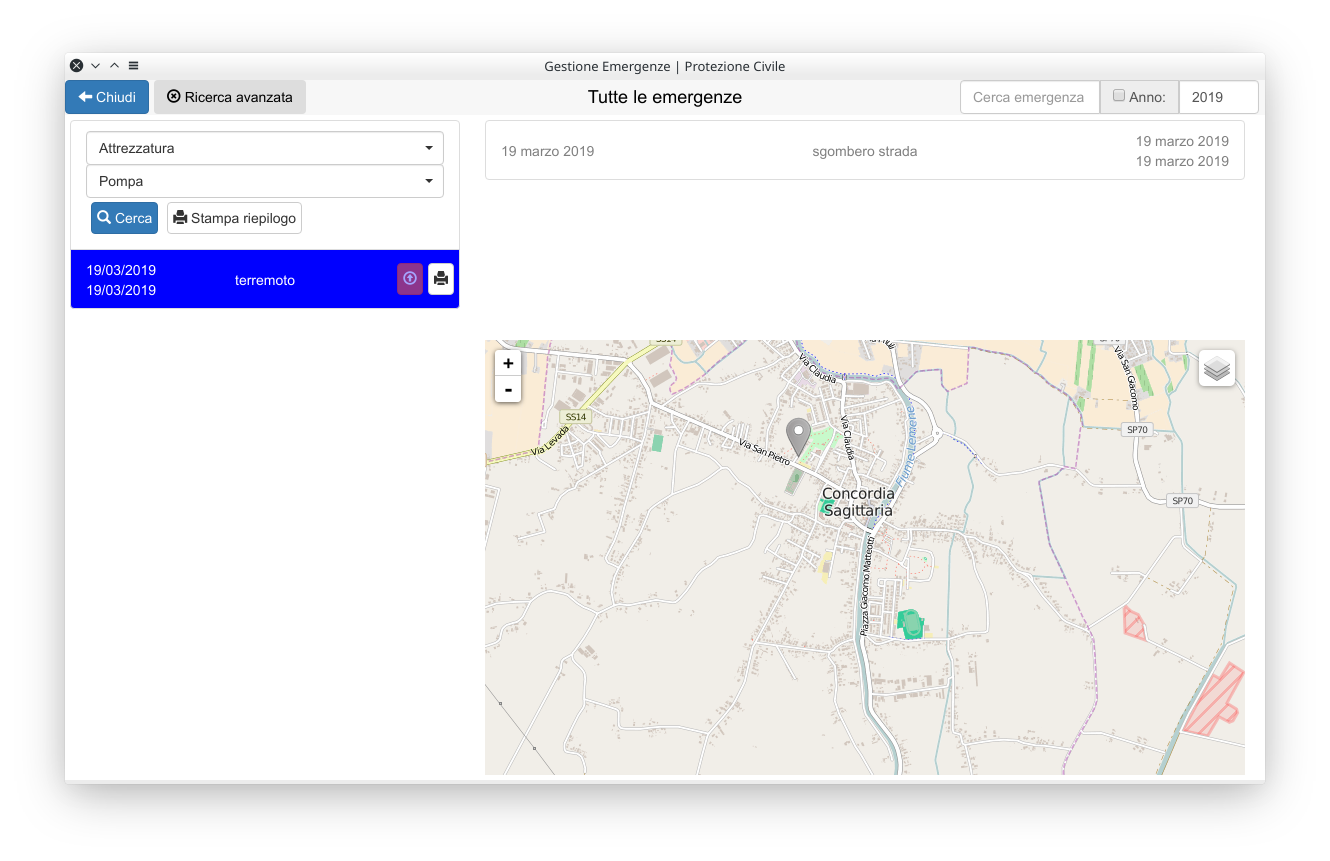
Task: Open the Attrezzatura dropdown
Action: [x=265, y=148]
